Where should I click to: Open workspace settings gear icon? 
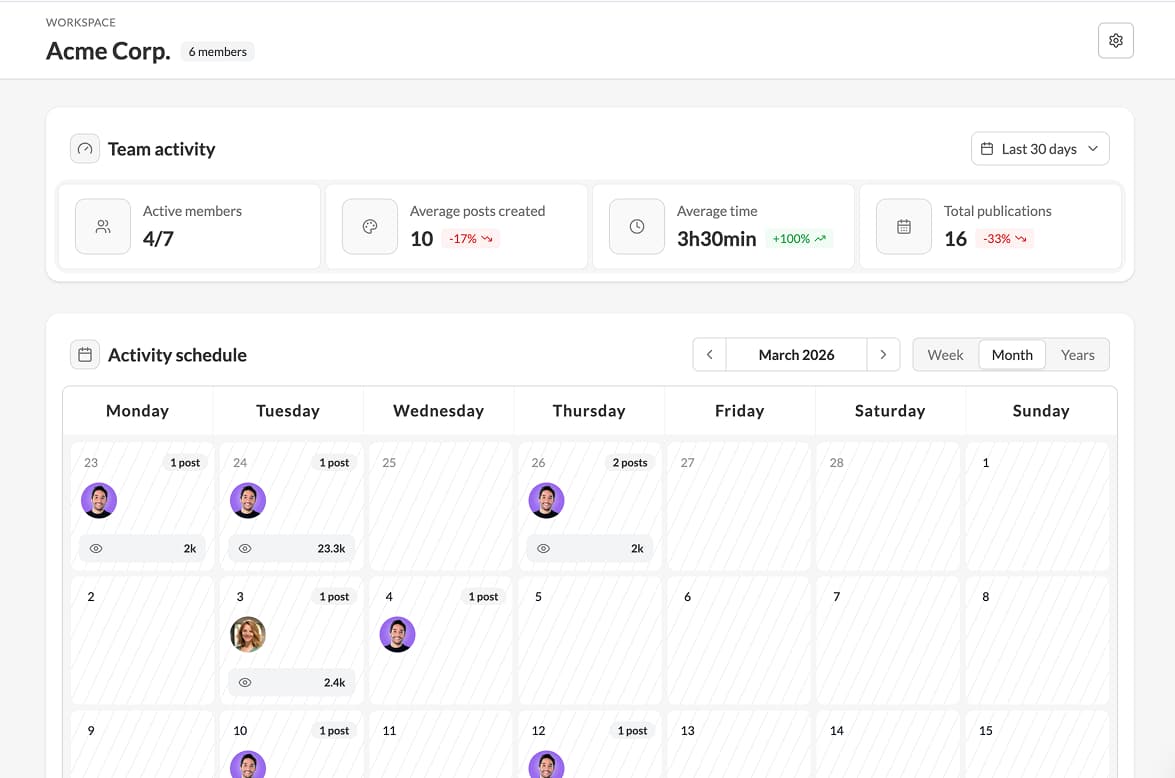[1115, 40]
